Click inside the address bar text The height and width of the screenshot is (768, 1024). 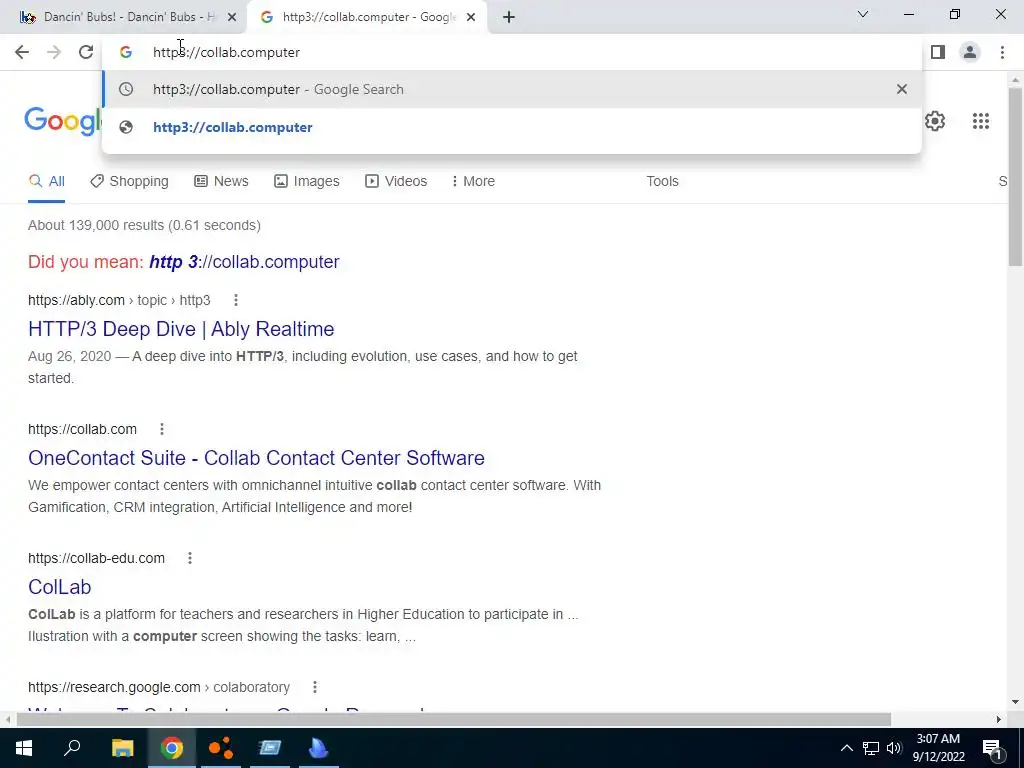click(226, 52)
